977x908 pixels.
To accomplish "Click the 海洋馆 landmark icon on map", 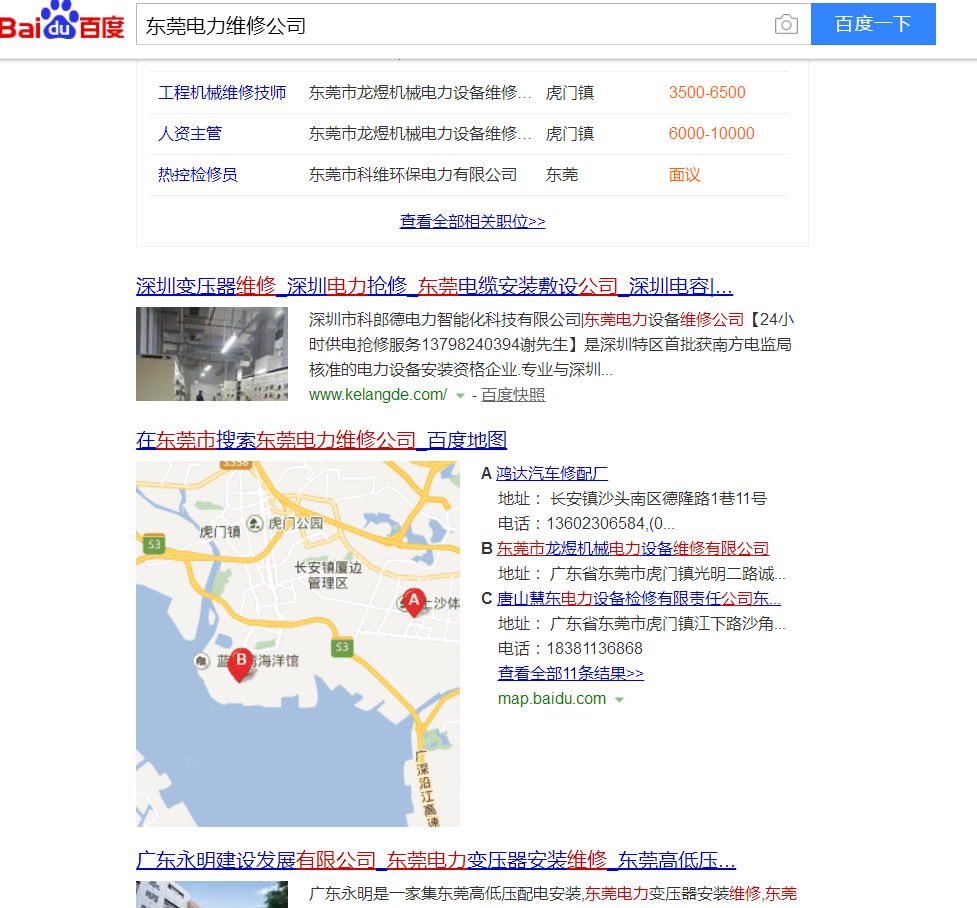I will click(201, 661).
